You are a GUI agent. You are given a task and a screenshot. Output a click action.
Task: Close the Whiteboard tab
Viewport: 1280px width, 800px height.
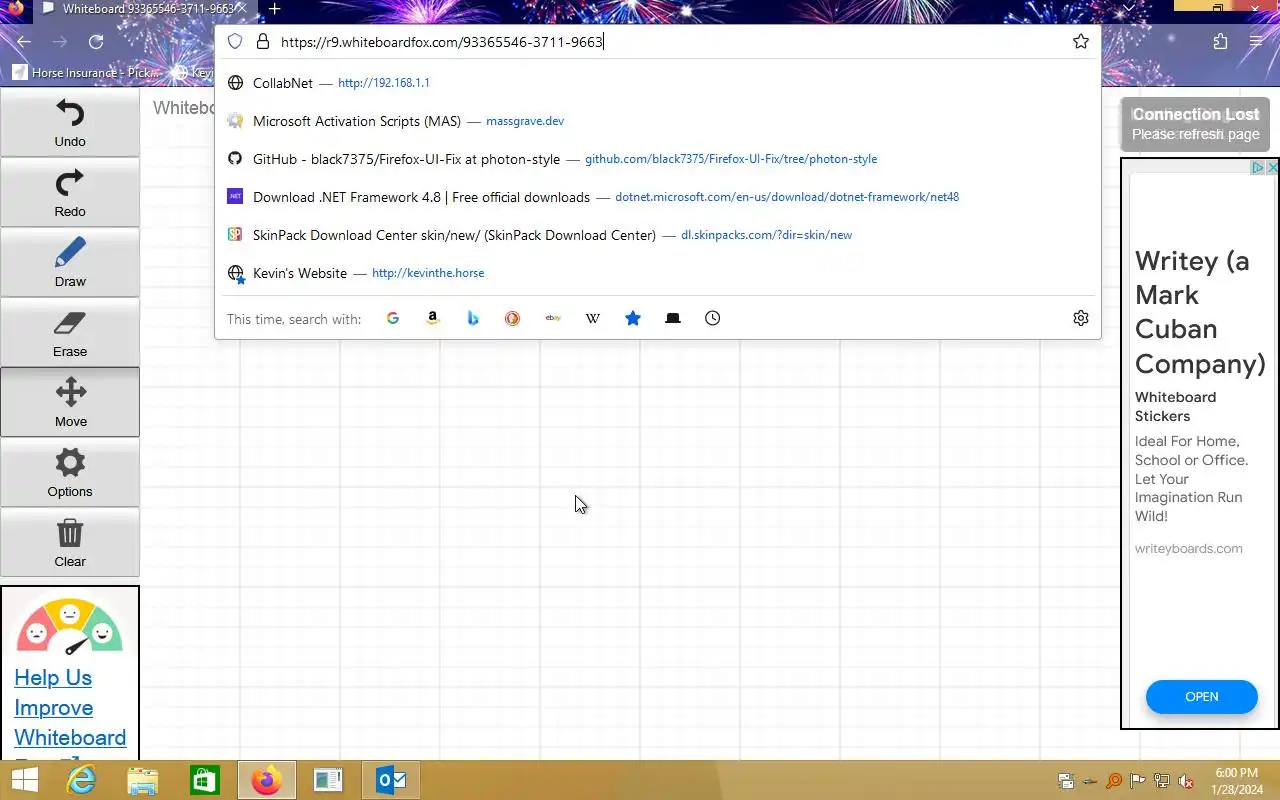point(240,9)
